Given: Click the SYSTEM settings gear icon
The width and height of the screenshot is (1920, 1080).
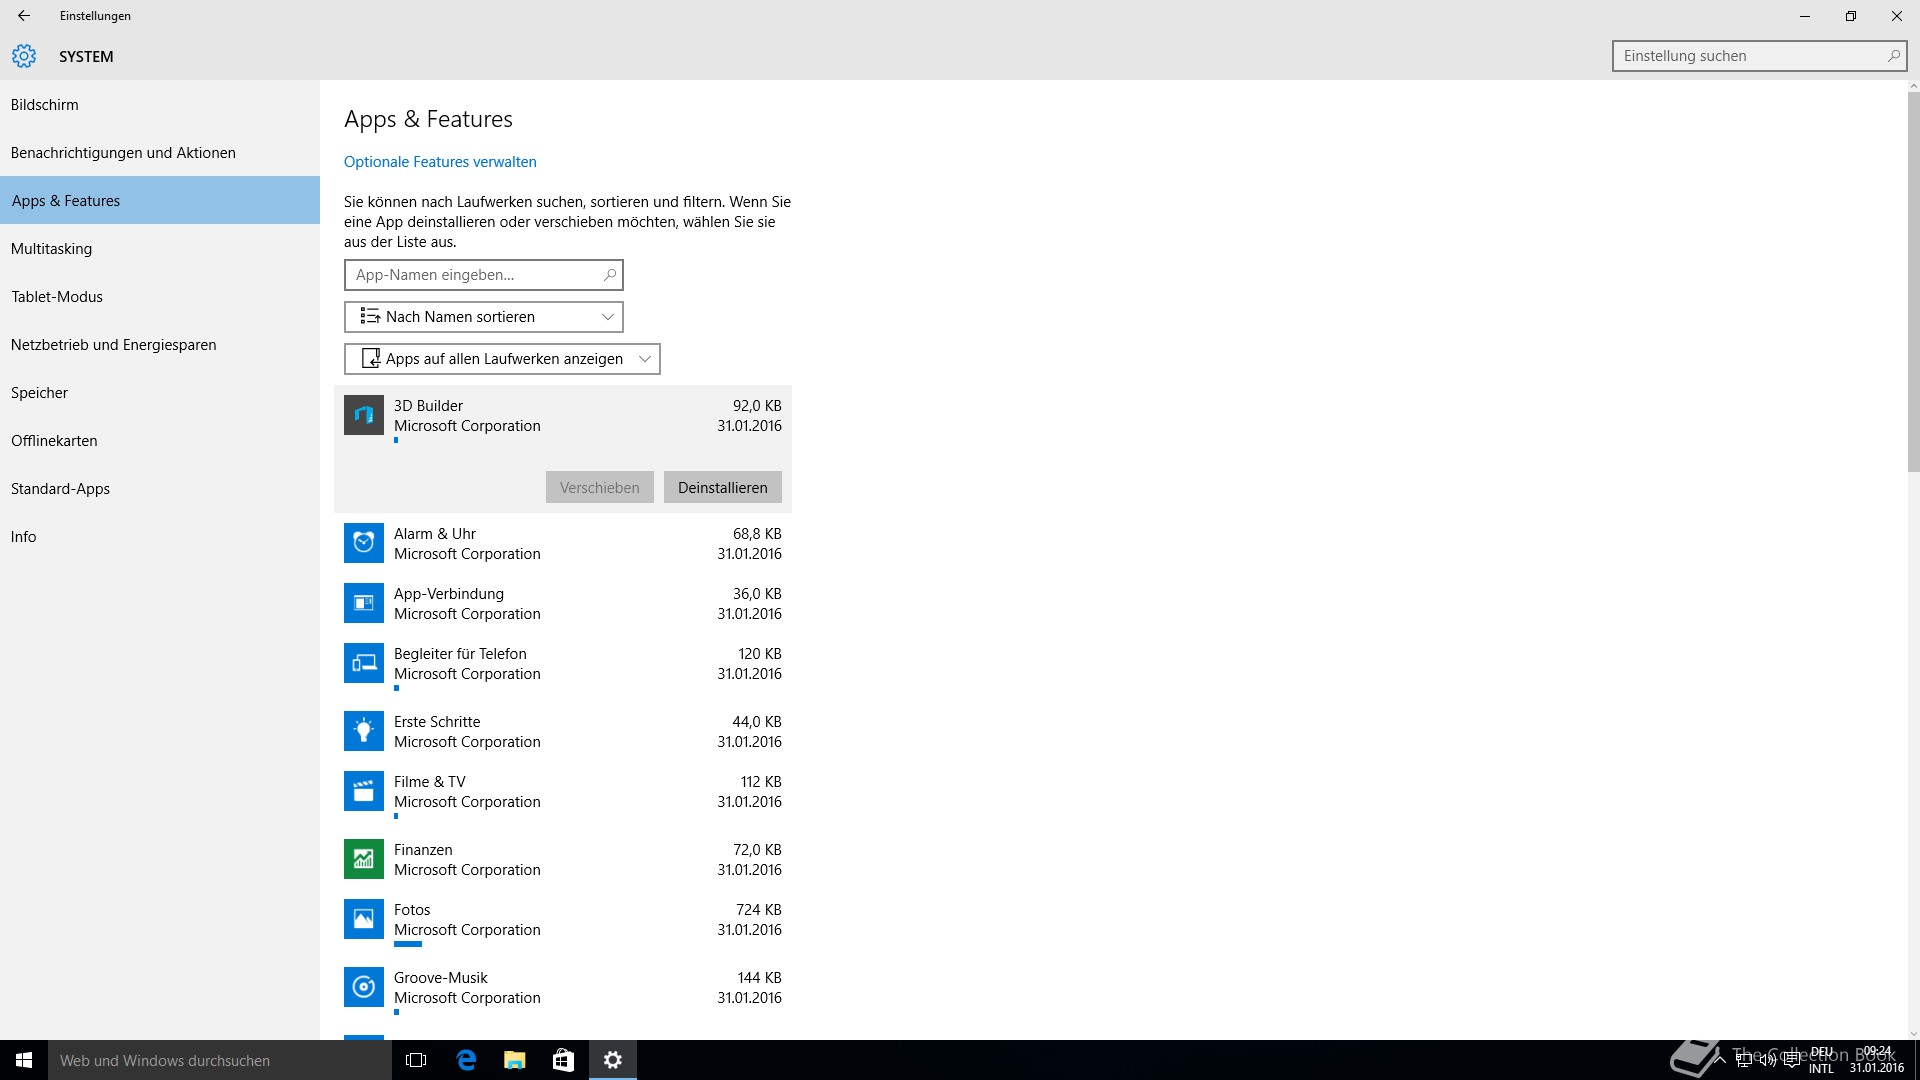Looking at the screenshot, I should coord(24,56).
